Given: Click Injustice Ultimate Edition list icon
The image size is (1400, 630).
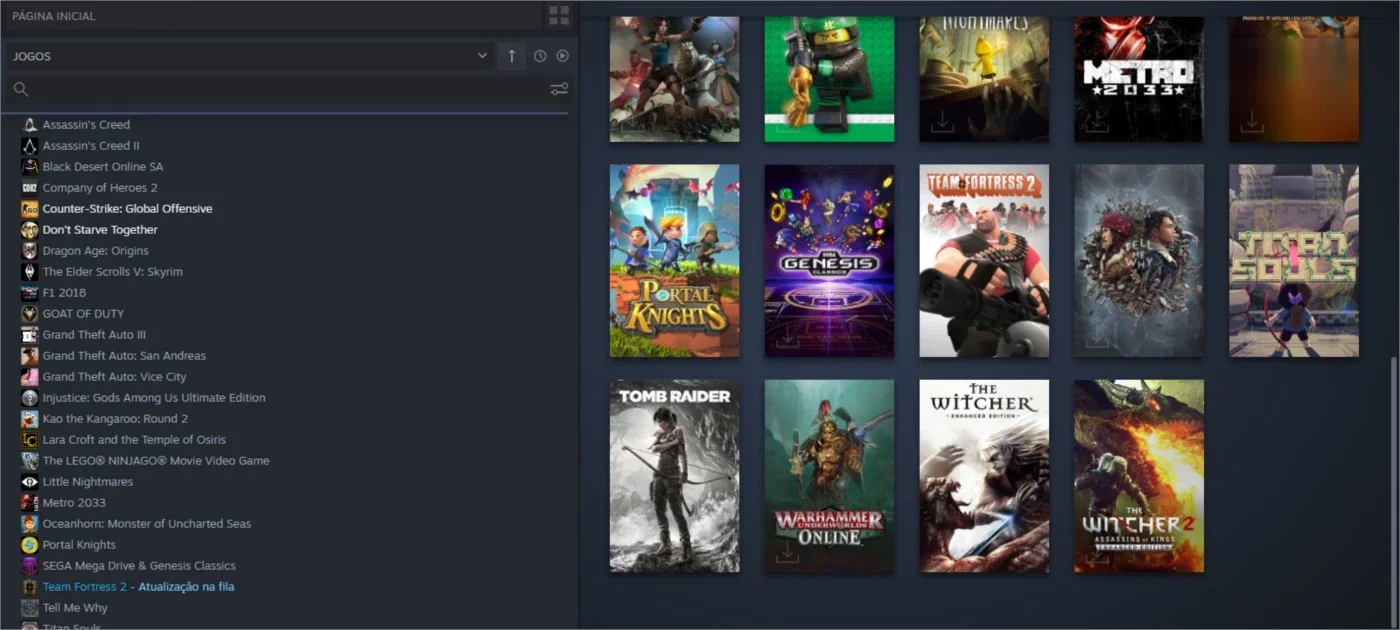Looking at the screenshot, I should (30, 398).
